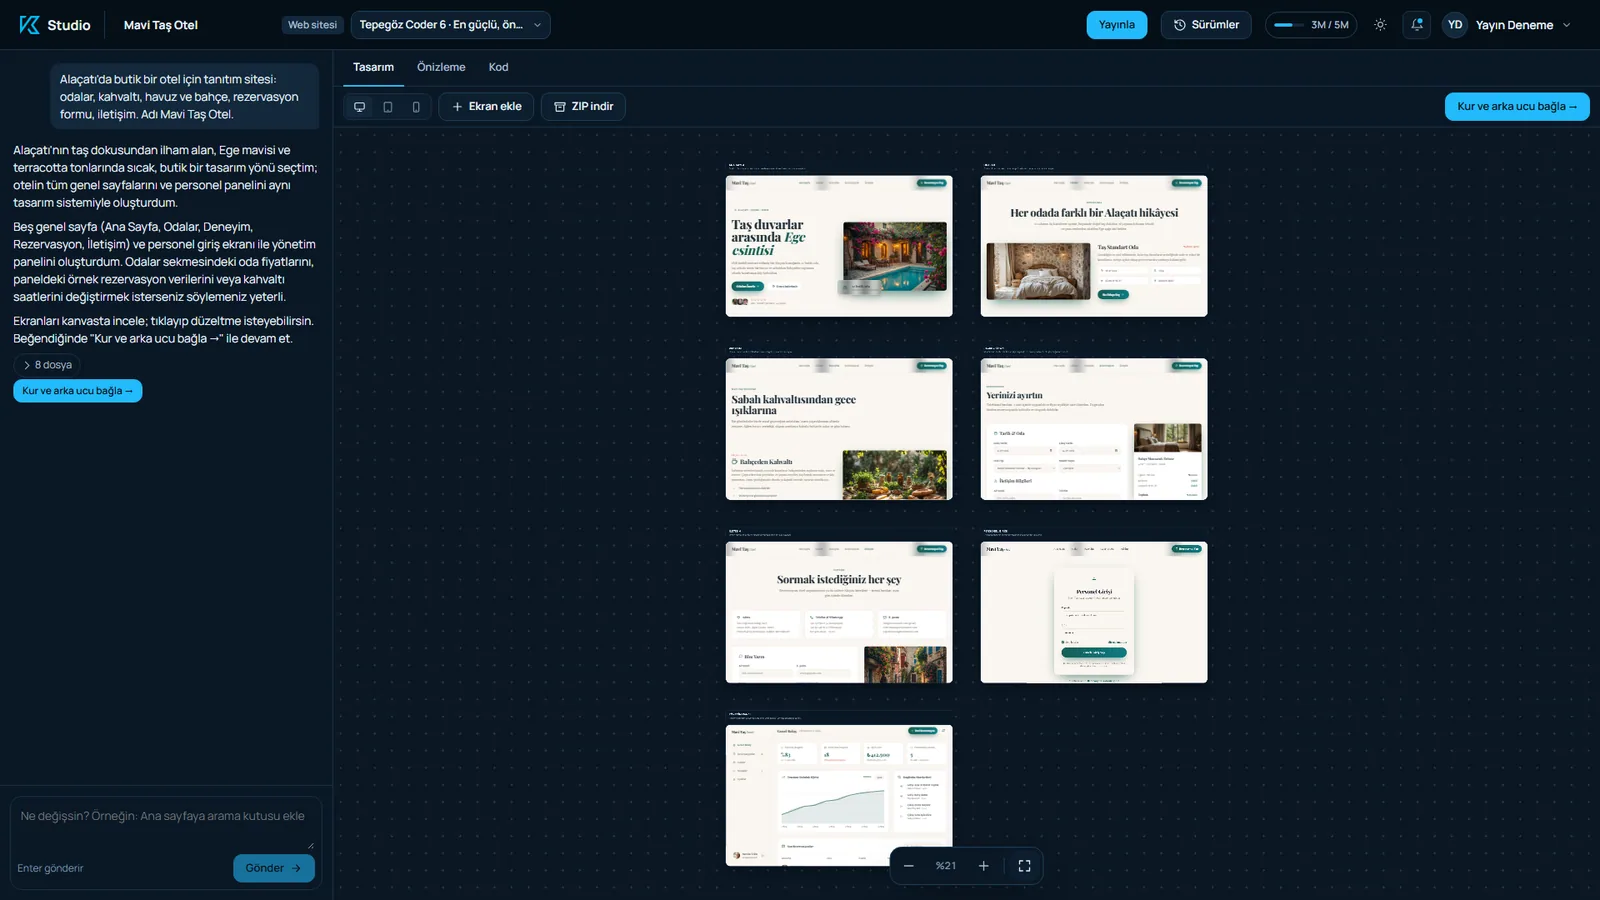The image size is (1600, 900).
Task: Expand the 8 dosya file list
Action: 48,365
